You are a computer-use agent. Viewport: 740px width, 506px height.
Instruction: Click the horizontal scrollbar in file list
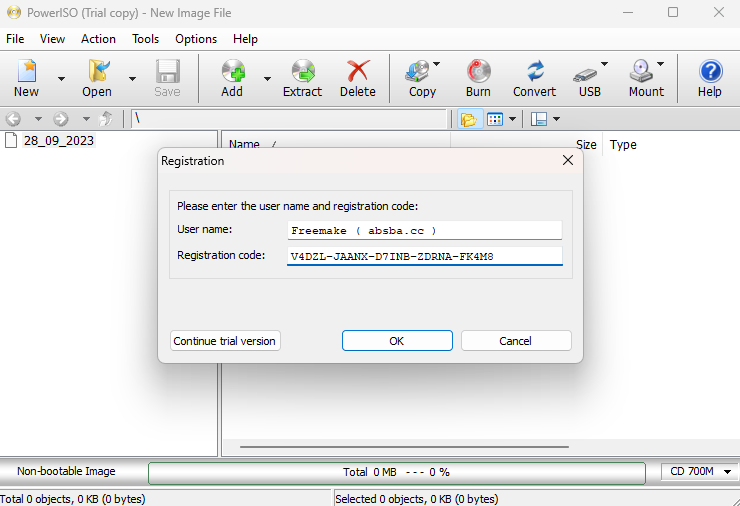404,447
